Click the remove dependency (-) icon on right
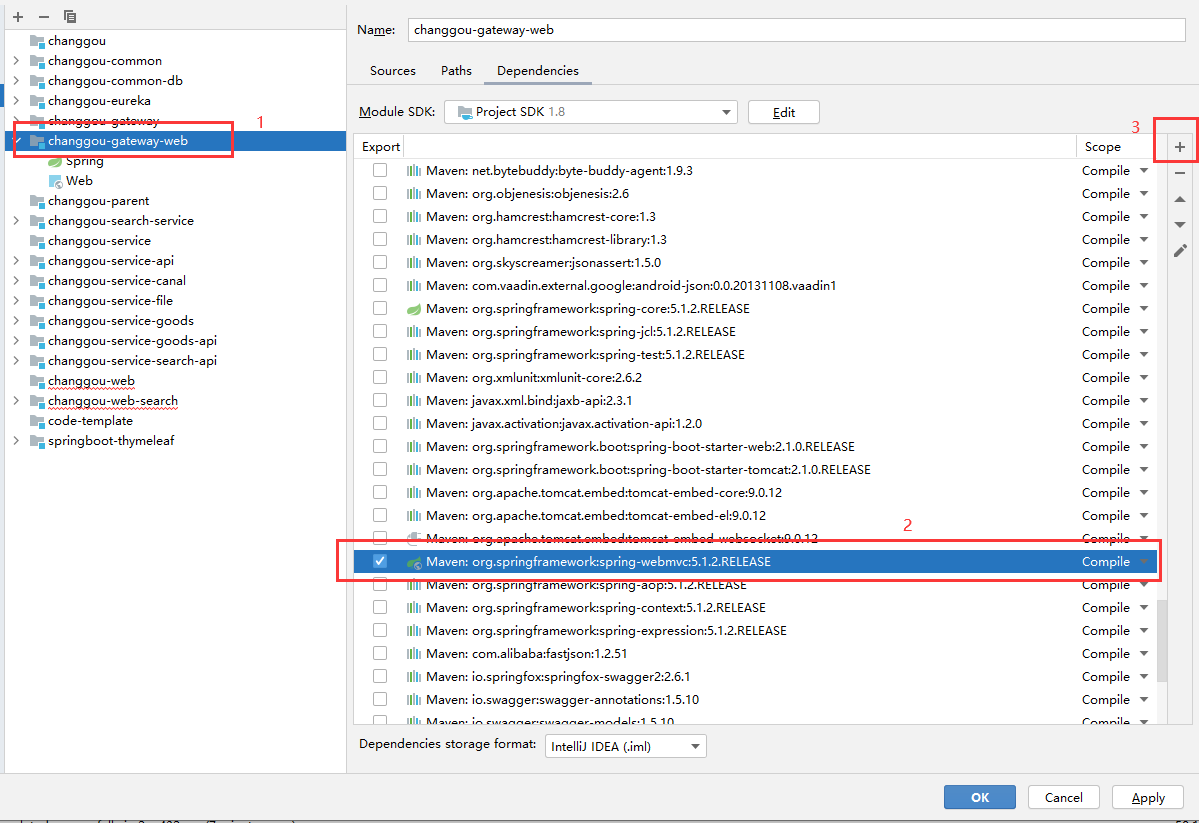The image size is (1199, 823). point(1180,172)
